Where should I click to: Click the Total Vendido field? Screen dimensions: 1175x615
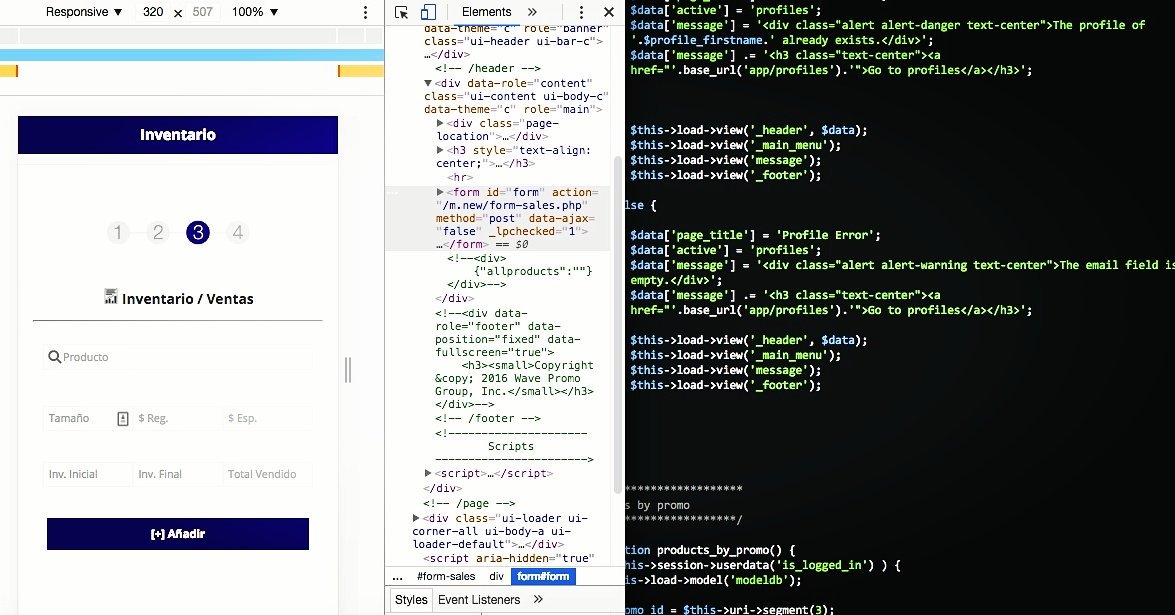coord(268,474)
